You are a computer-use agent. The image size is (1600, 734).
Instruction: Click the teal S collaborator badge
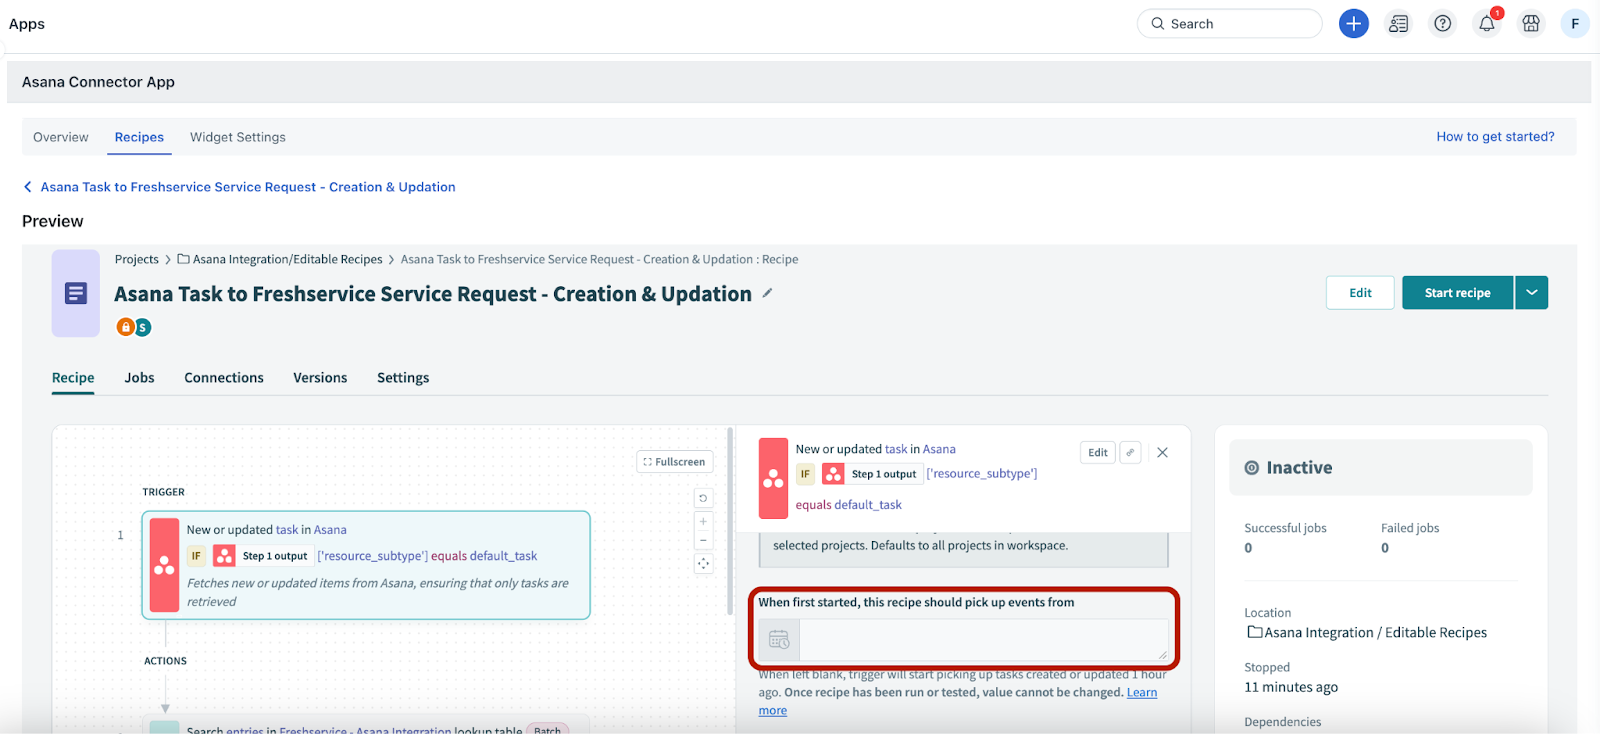[x=143, y=327]
